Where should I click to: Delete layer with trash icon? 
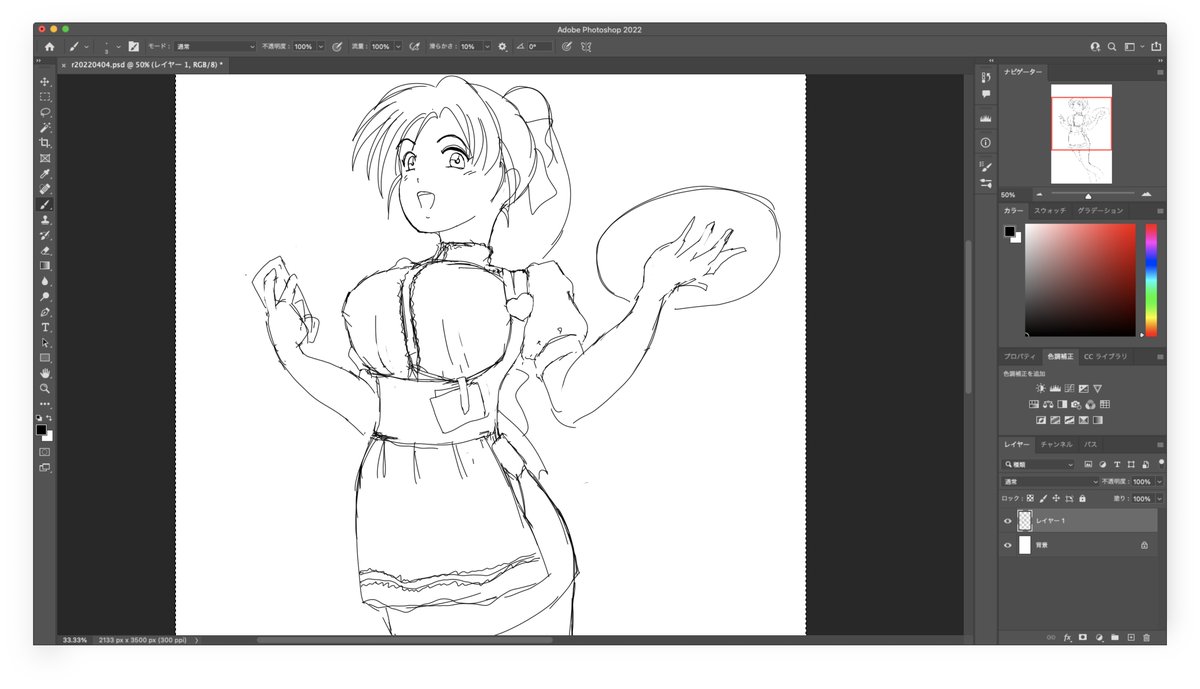(x=1147, y=637)
